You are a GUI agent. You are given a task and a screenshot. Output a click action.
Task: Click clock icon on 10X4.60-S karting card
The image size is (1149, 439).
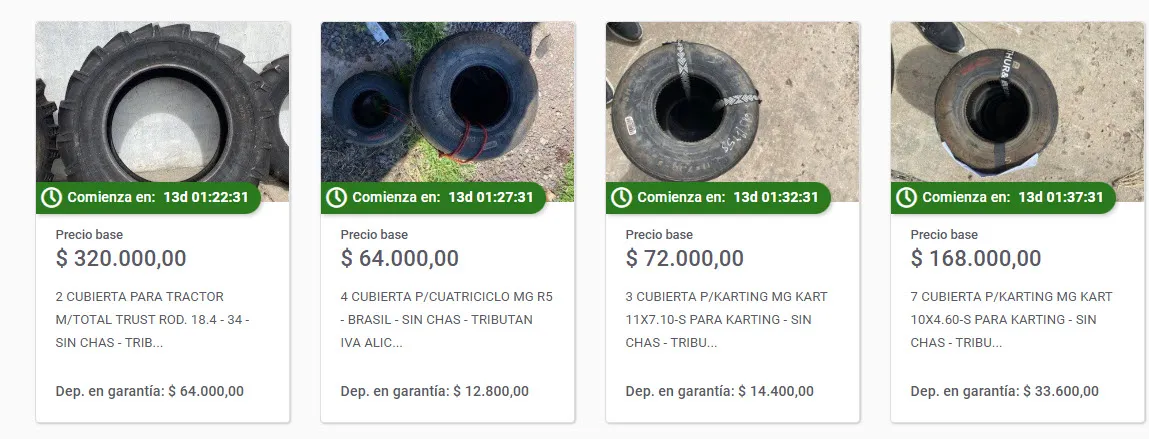click(906, 197)
